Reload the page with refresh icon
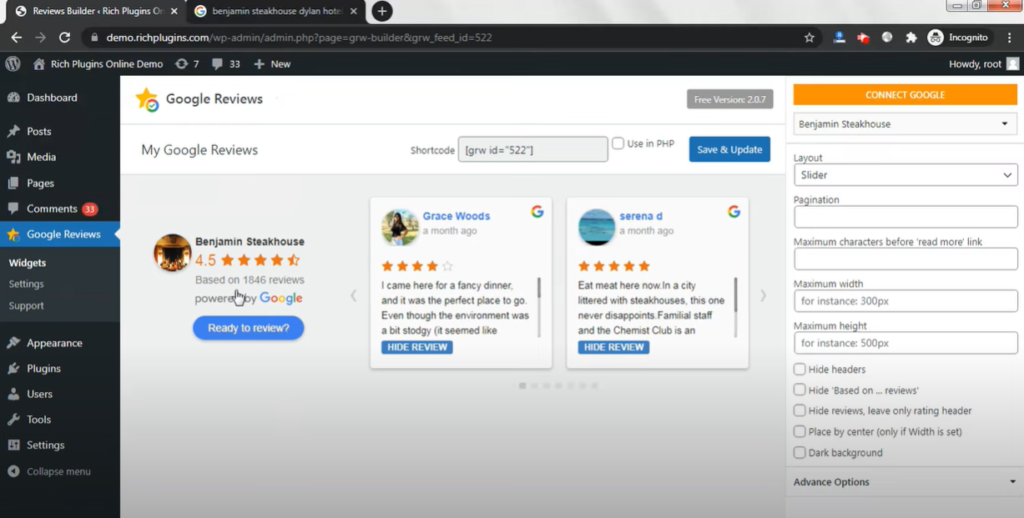 coord(65,37)
